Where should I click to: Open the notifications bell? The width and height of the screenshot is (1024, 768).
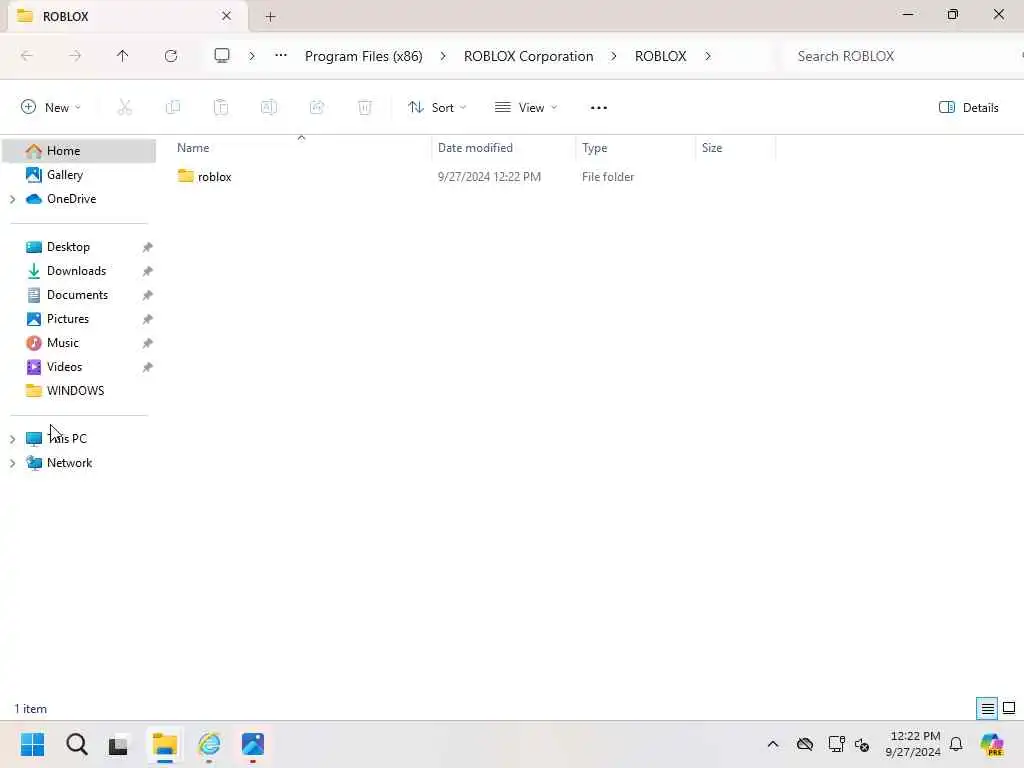click(956, 744)
